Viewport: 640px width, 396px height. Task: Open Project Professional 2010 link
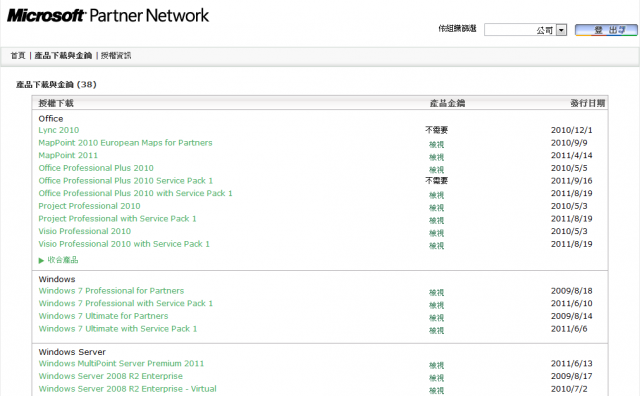(x=89, y=206)
